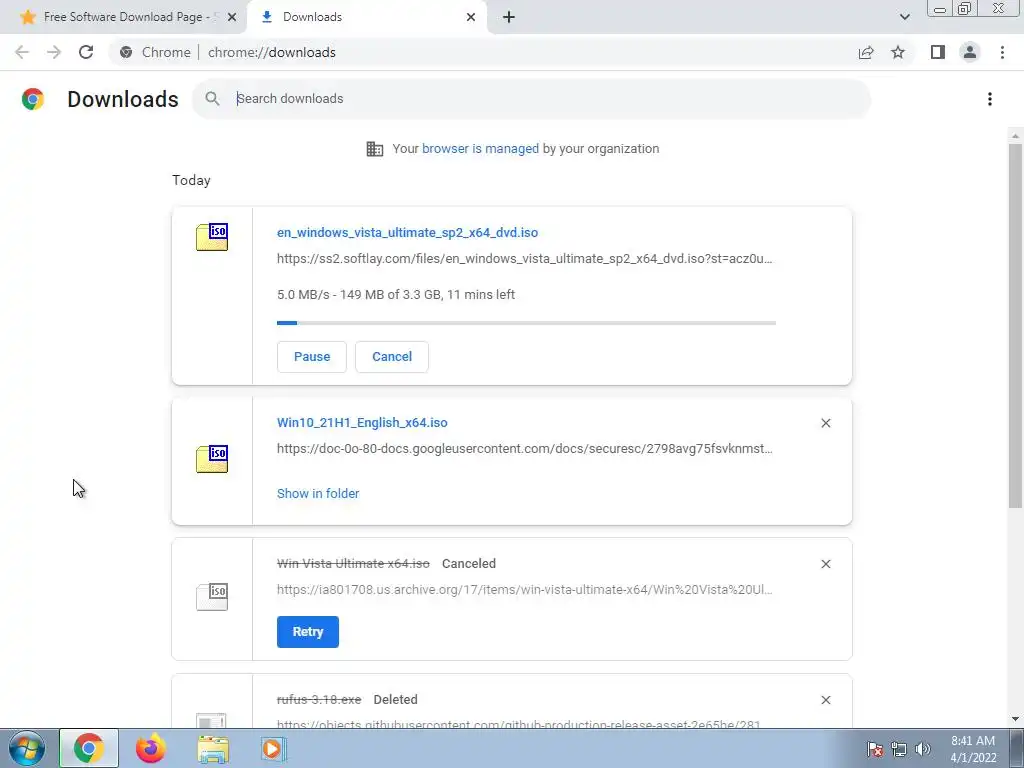Click the volume speaker tray icon
This screenshot has height=768, width=1024.
pos(923,749)
